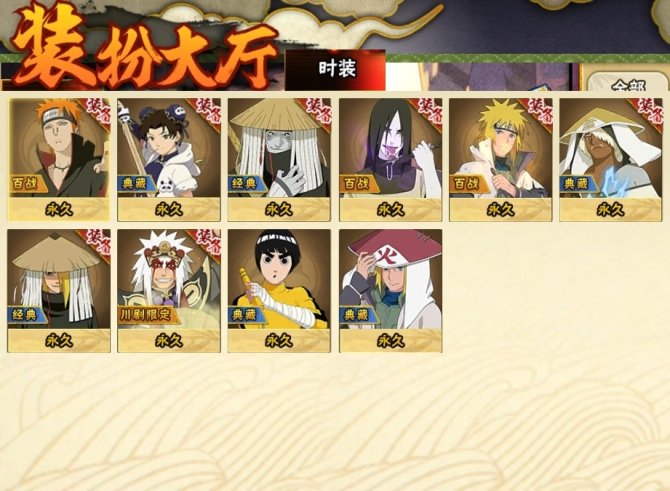Tap the 百战 badge on Orochimaru card

point(358,184)
